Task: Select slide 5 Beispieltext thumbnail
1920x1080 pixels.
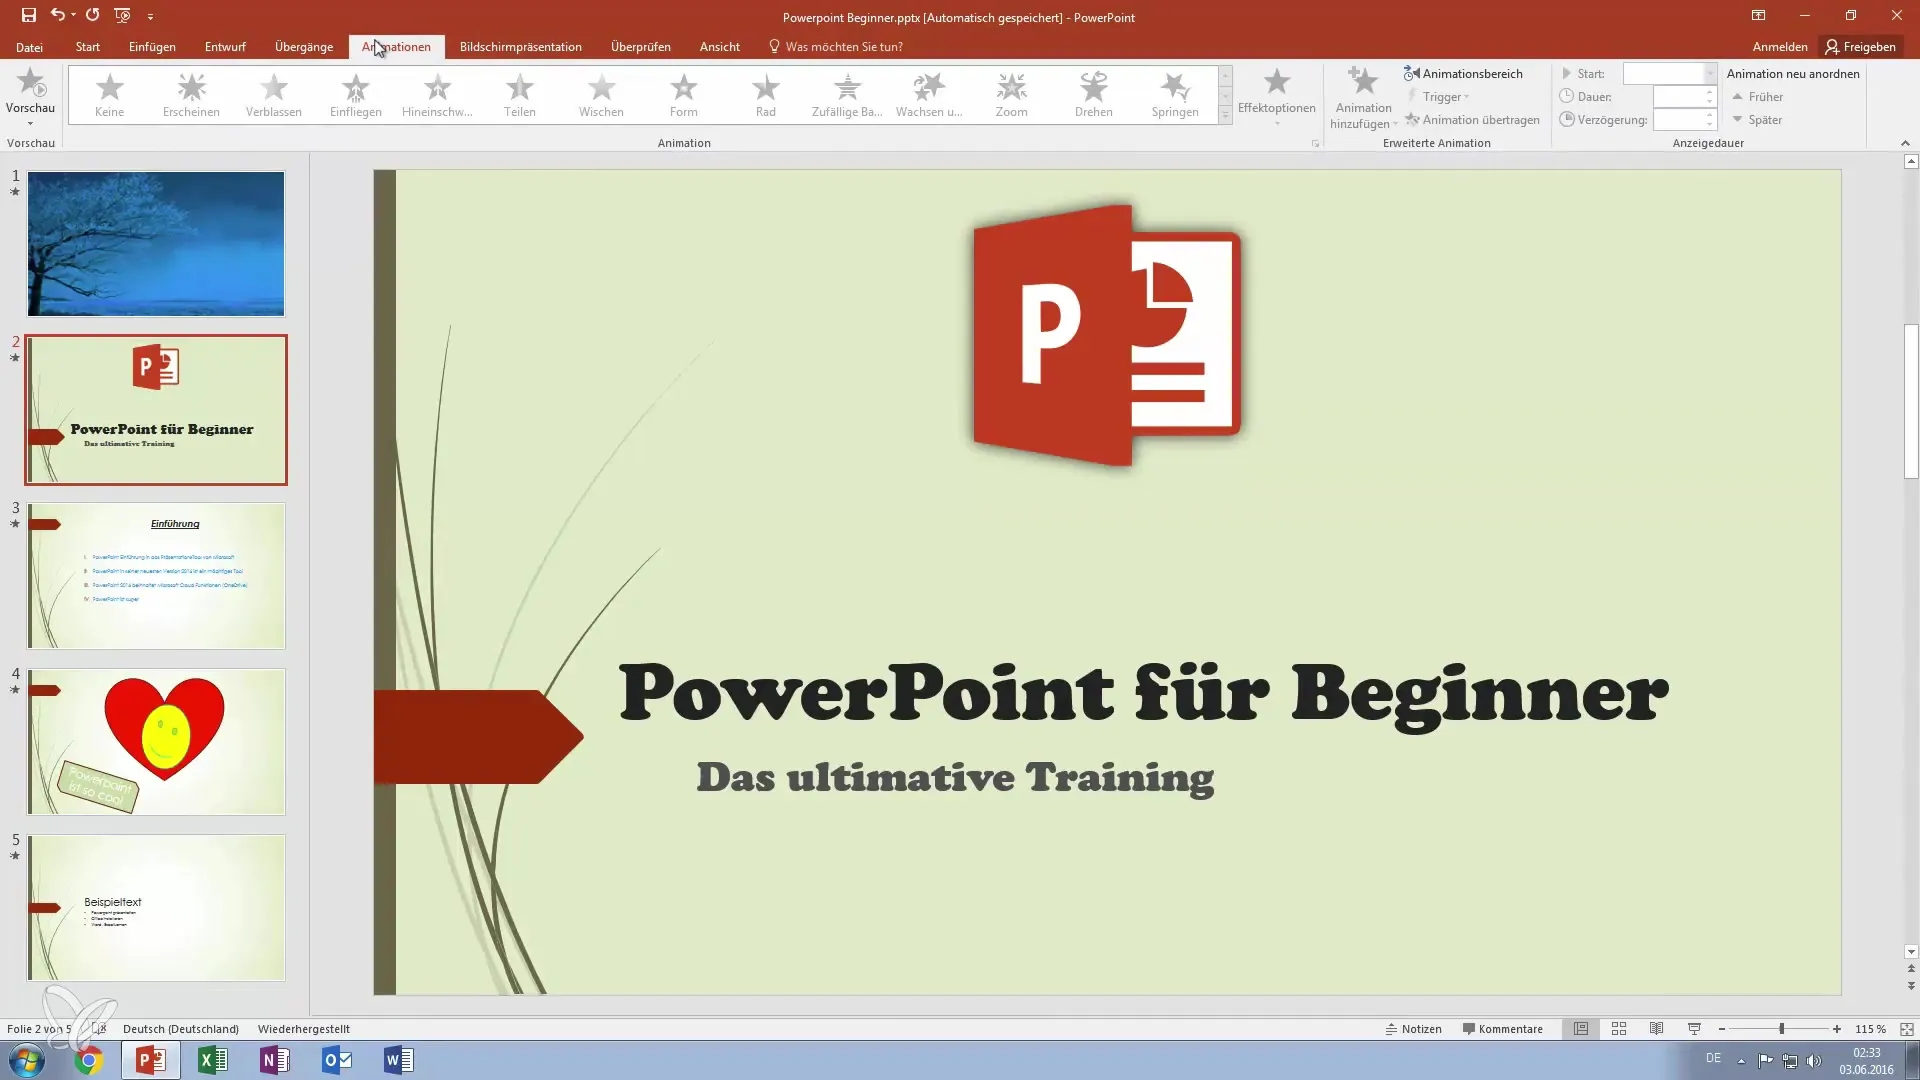Action: (x=156, y=908)
